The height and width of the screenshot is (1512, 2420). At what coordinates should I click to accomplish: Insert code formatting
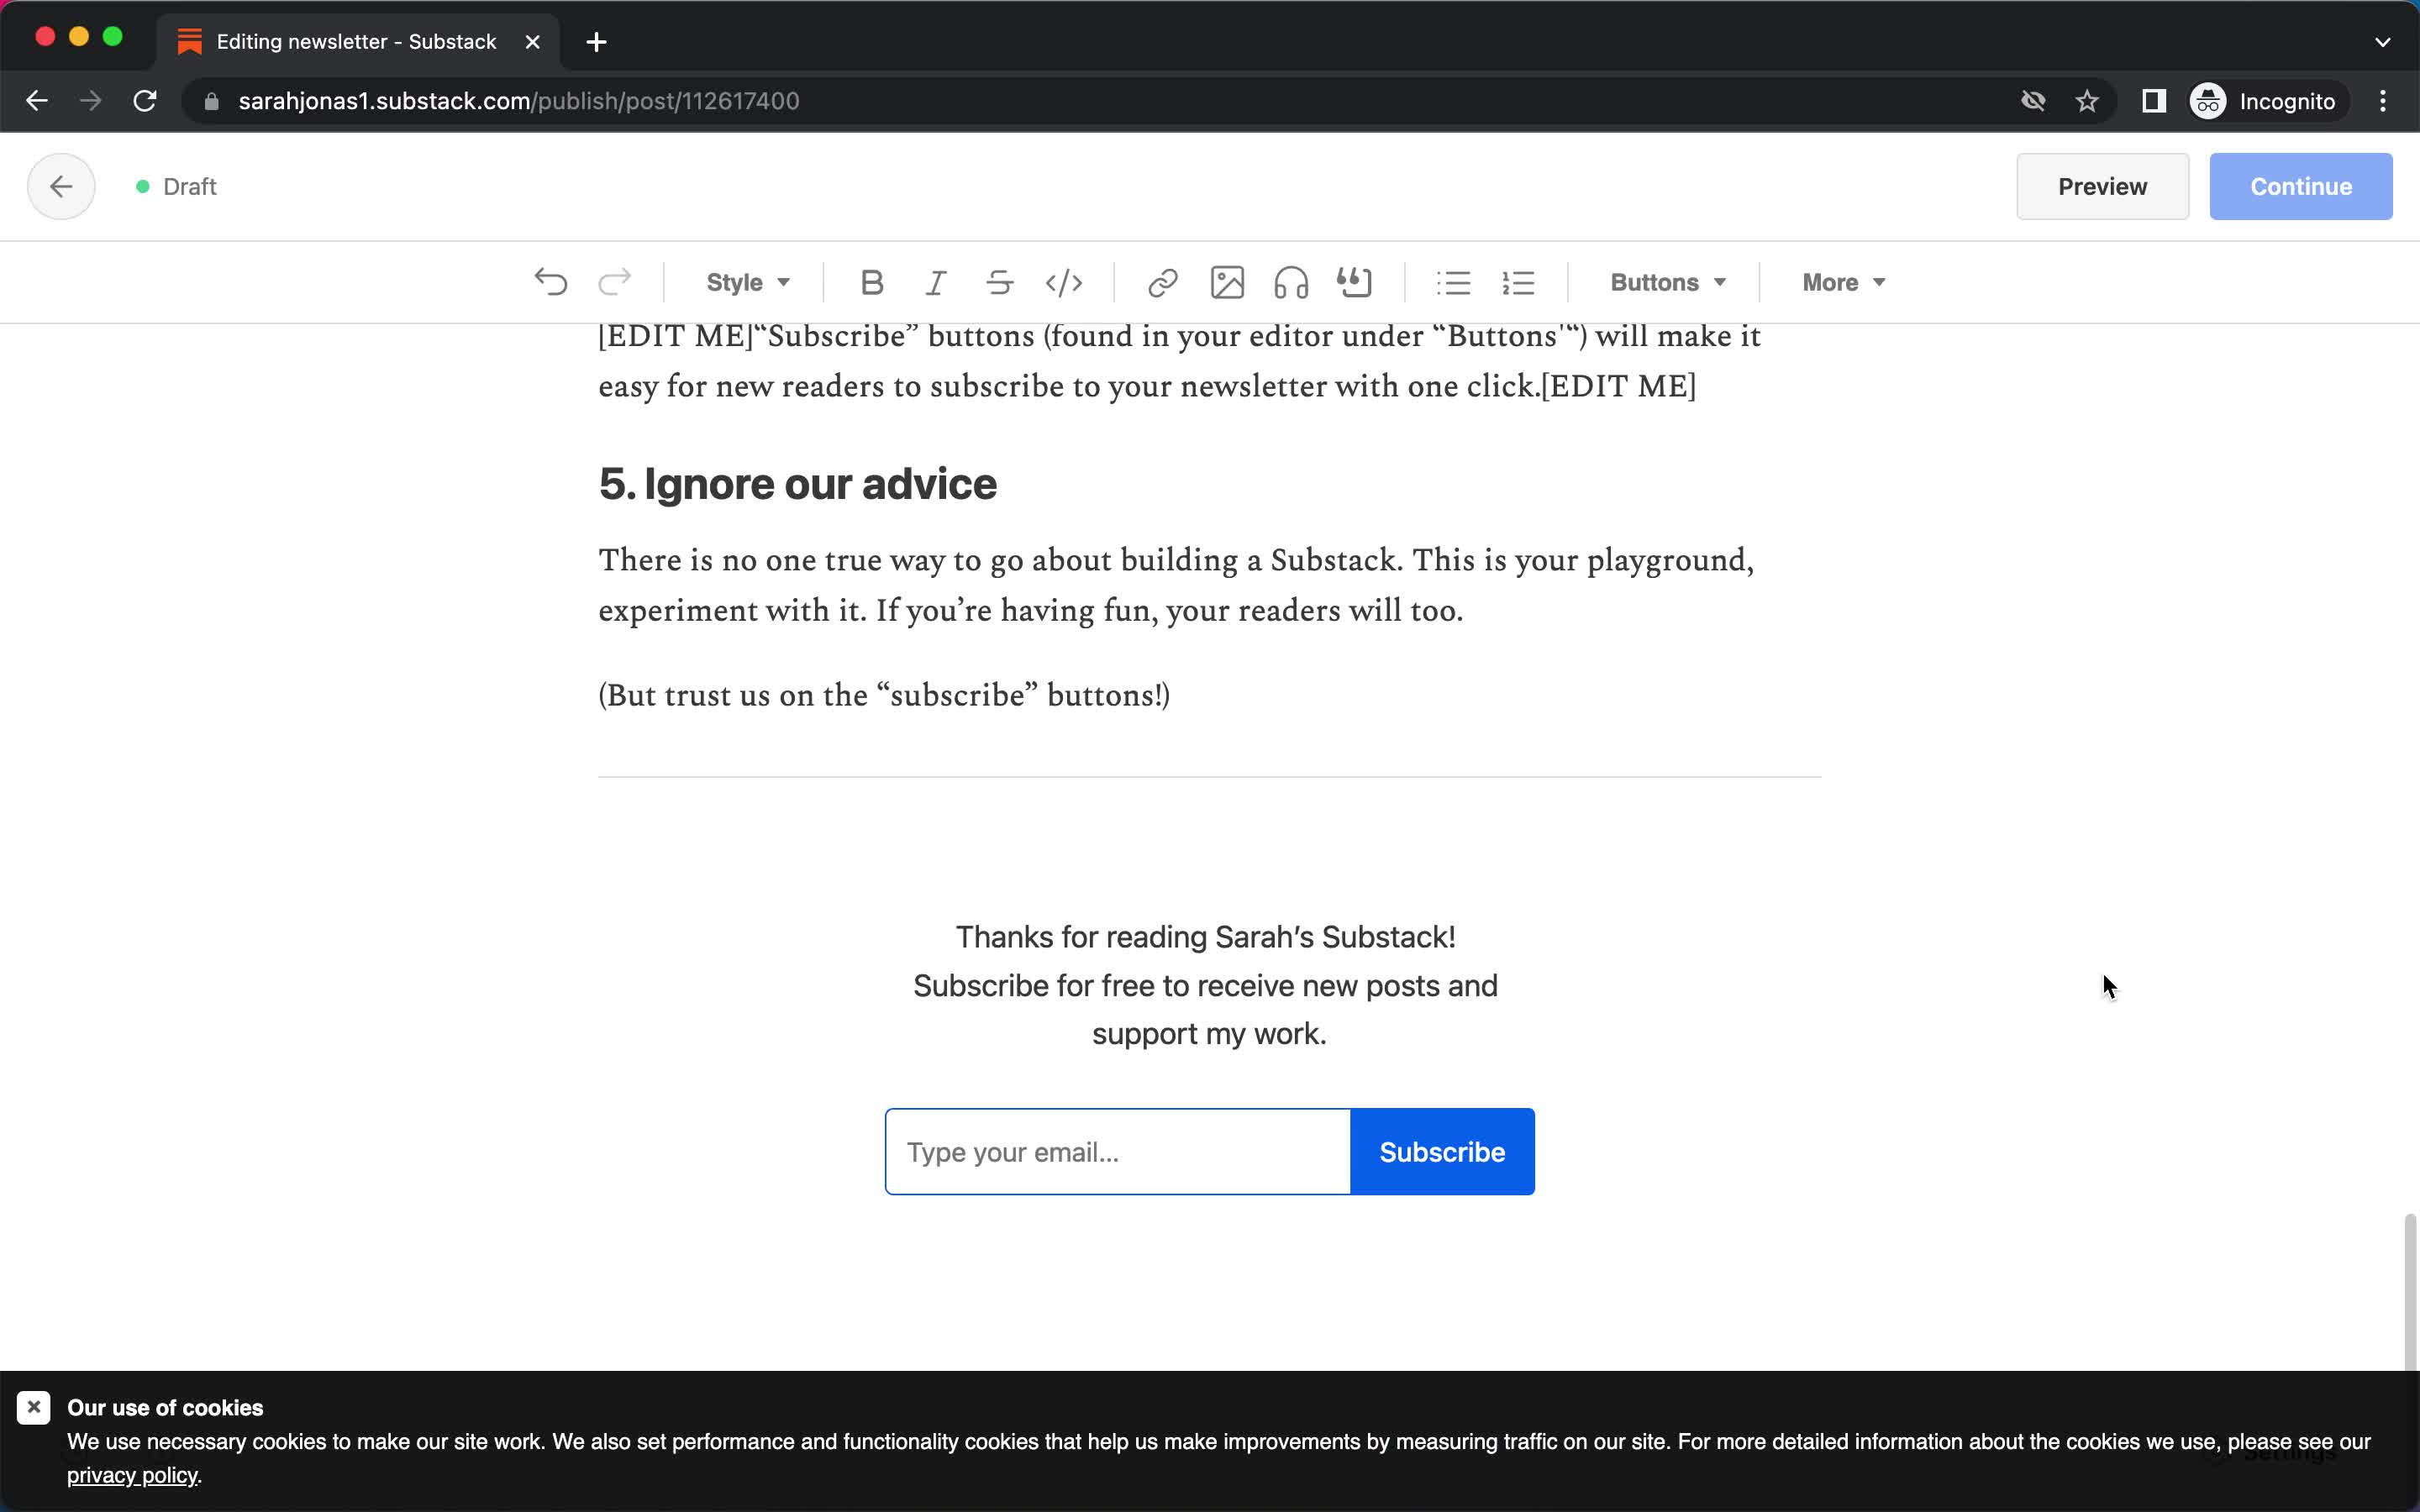pyautogui.click(x=1064, y=283)
